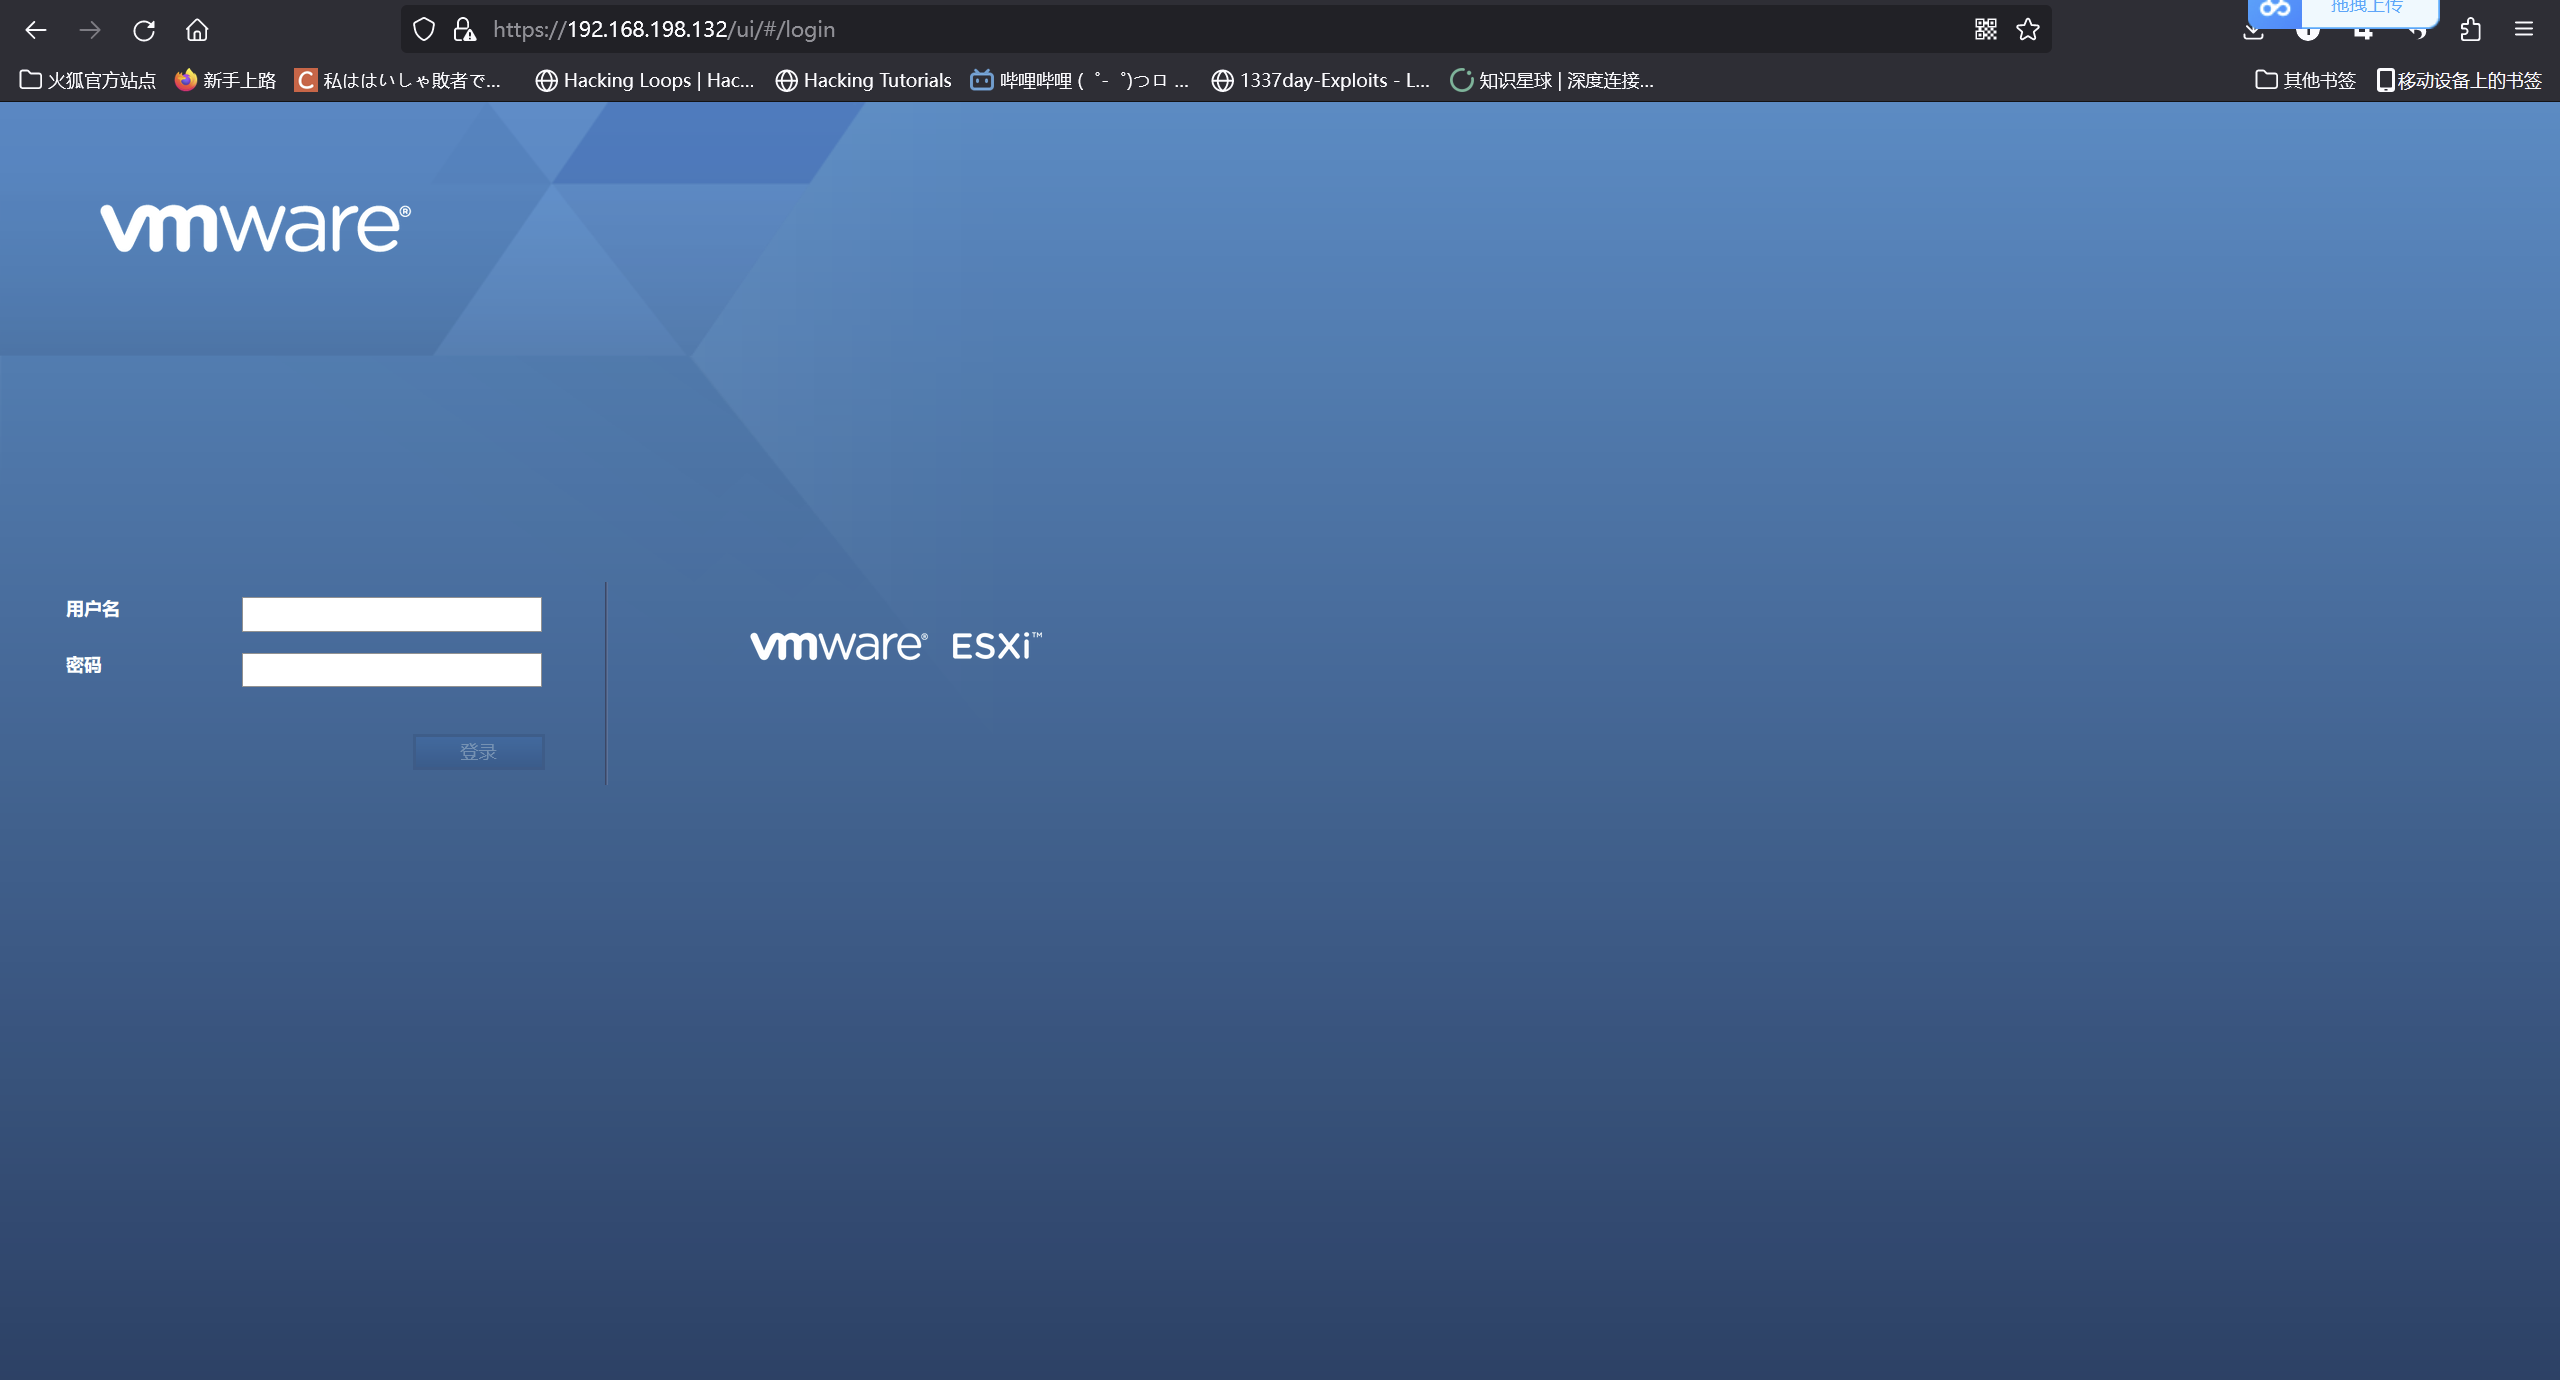Screen dimensions: 2560x1380
Task: Open the 私ははいしゃ敗者で bookmark
Action: pyautogui.click(x=398, y=80)
